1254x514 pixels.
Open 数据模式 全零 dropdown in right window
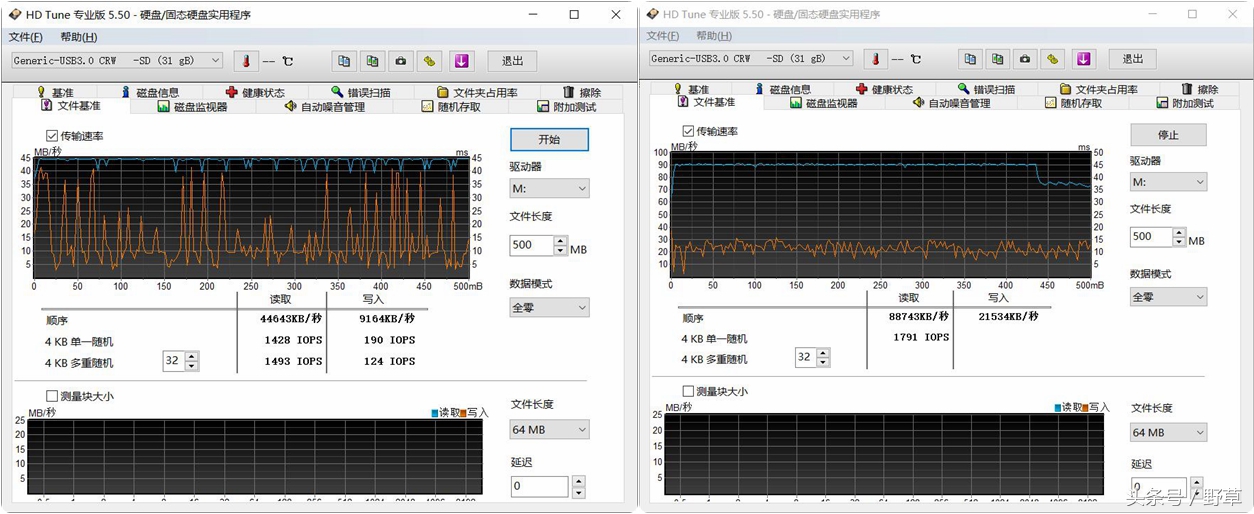coord(1168,297)
